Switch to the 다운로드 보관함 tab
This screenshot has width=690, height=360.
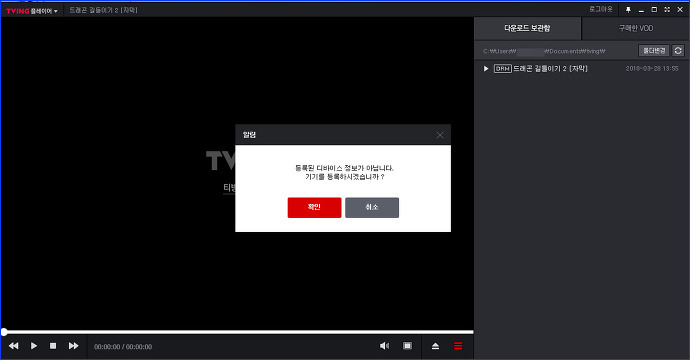pos(527,28)
